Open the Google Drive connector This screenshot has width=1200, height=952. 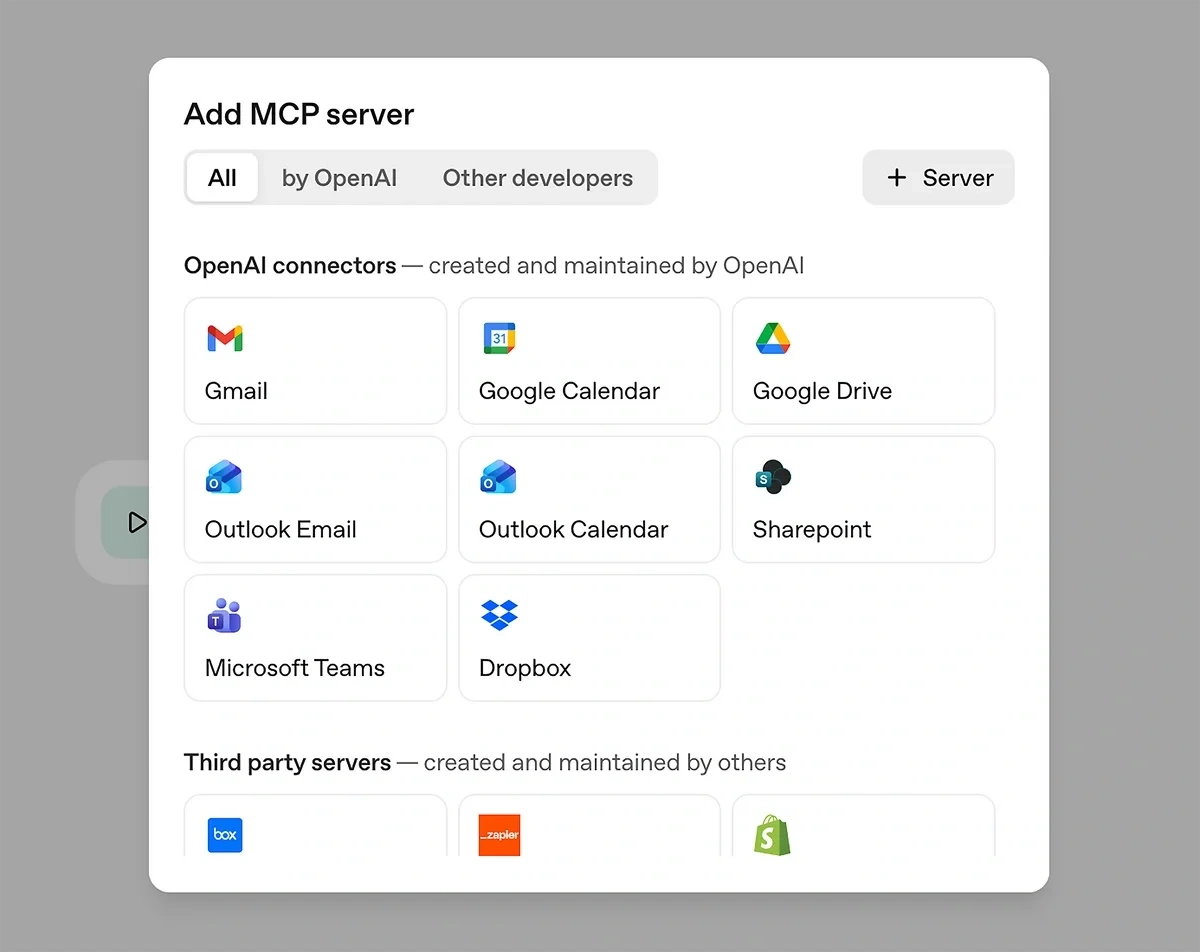click(862, 360)
